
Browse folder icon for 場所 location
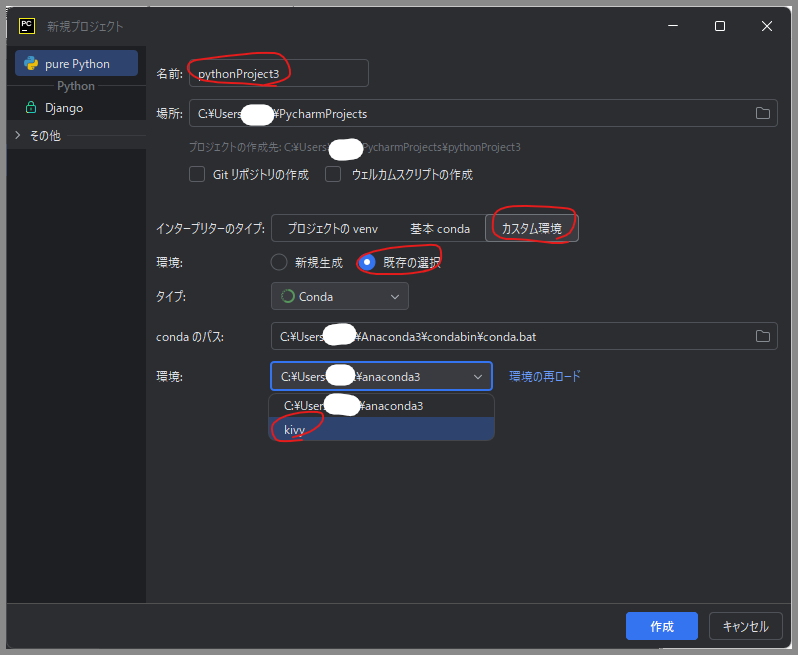click(x=762, y=113)
